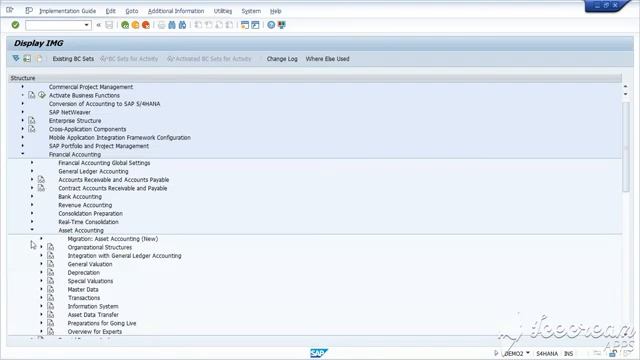The width and height of the screenshot is (640, 360).
Task: Expand the General Ledger Accounting node
Action: click(32, 171)
